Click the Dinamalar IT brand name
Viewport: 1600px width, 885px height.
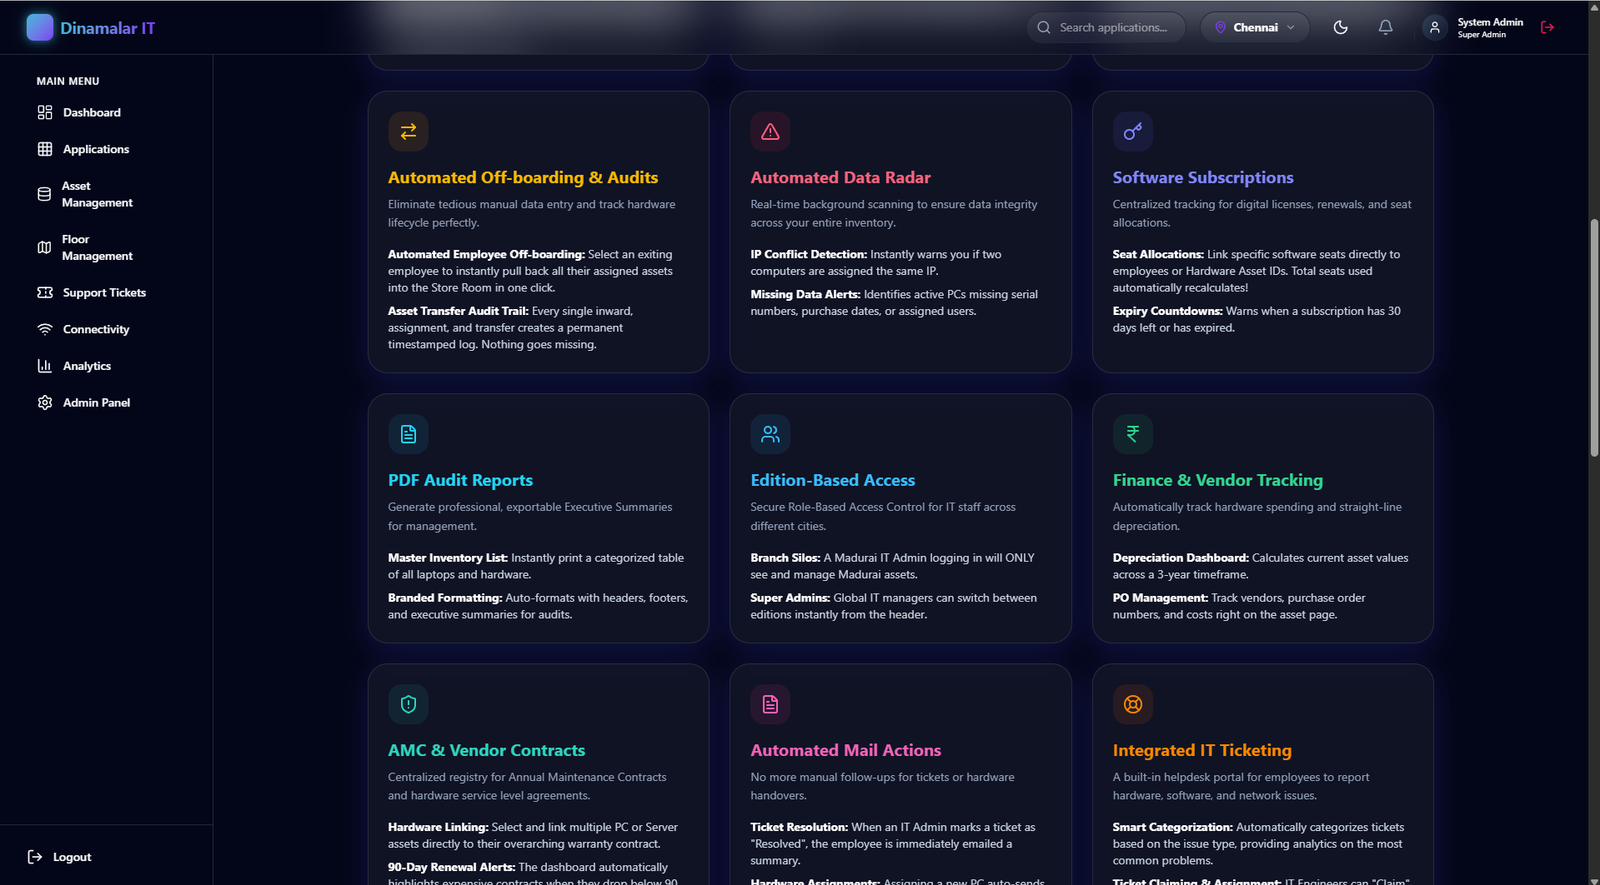pyautogui.click(x=107, y=28)
